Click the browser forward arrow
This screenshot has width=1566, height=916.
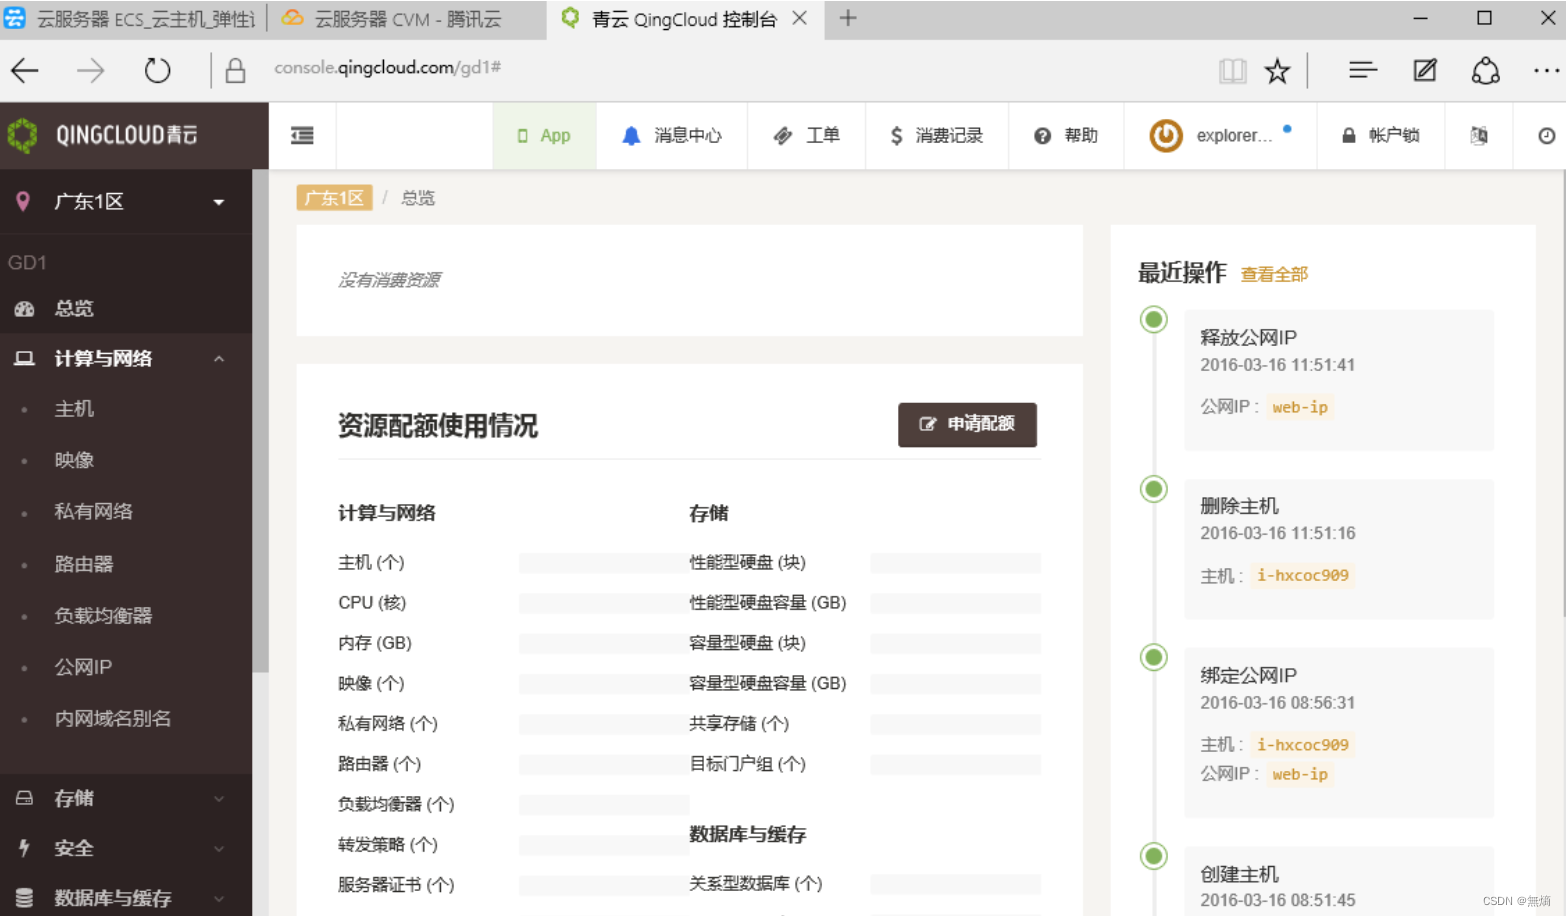point(91,70)
